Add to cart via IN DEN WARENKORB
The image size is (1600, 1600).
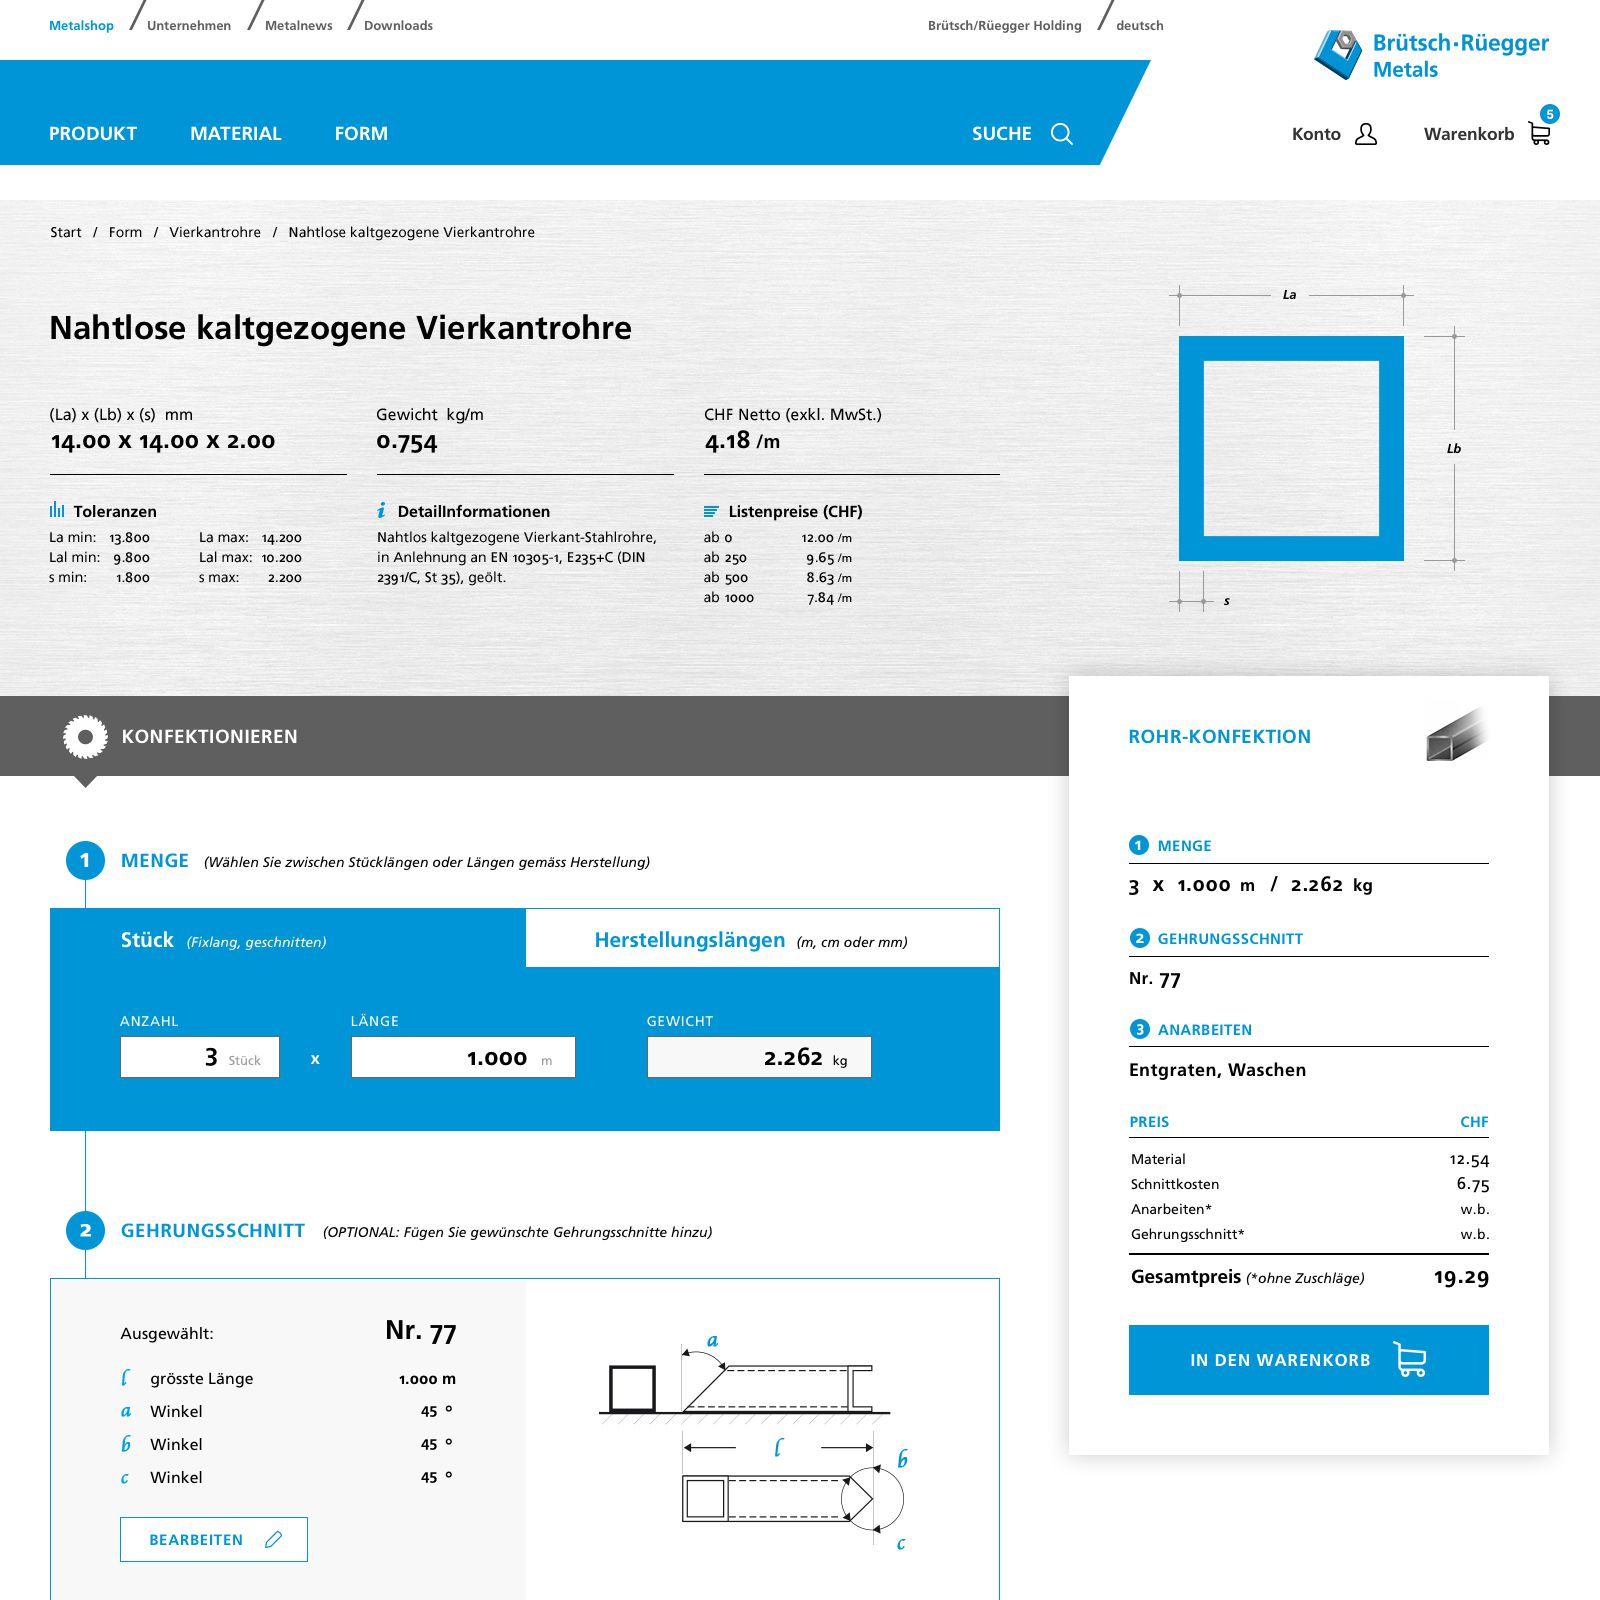tap(1308, 1360)
